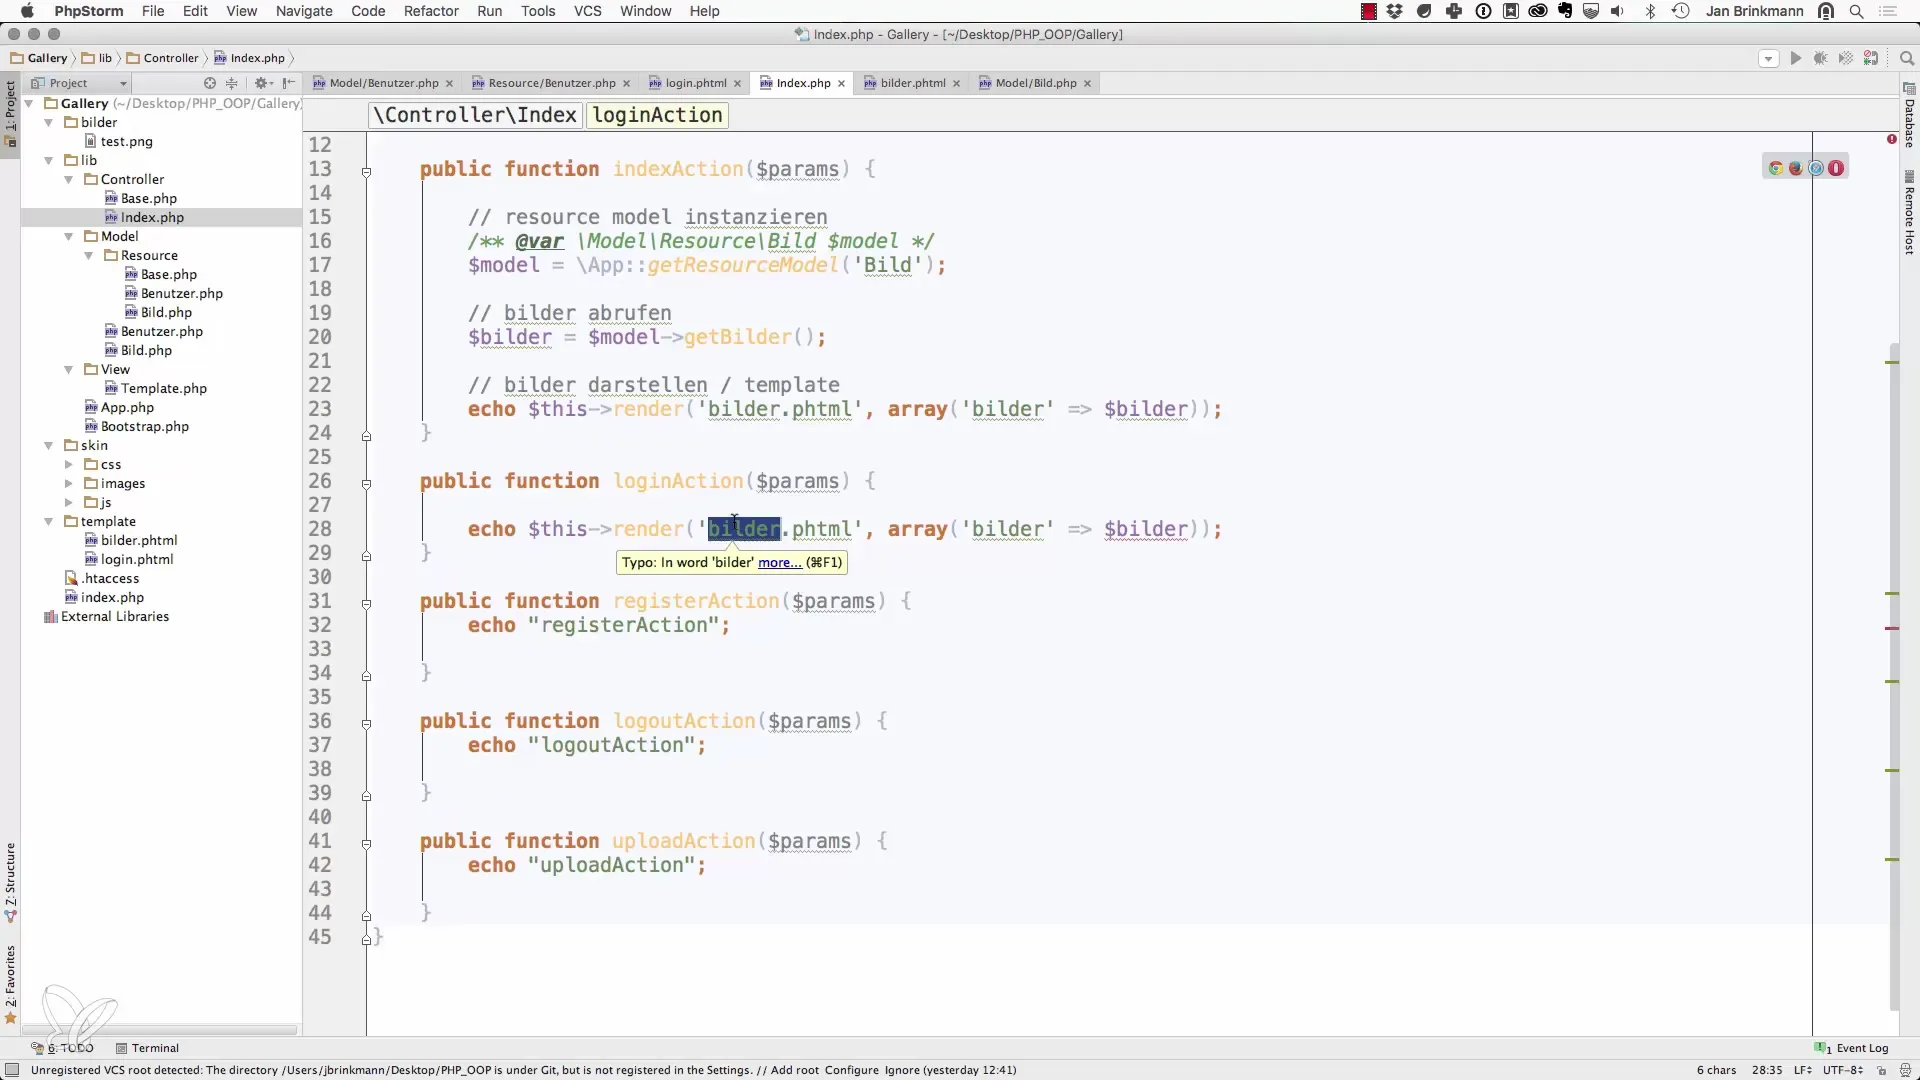The width and height of the screenshot is (1920, 1080).
Task: Collapse the Model folder in tree
Action: pyautogui.click(x=69, y=237)
